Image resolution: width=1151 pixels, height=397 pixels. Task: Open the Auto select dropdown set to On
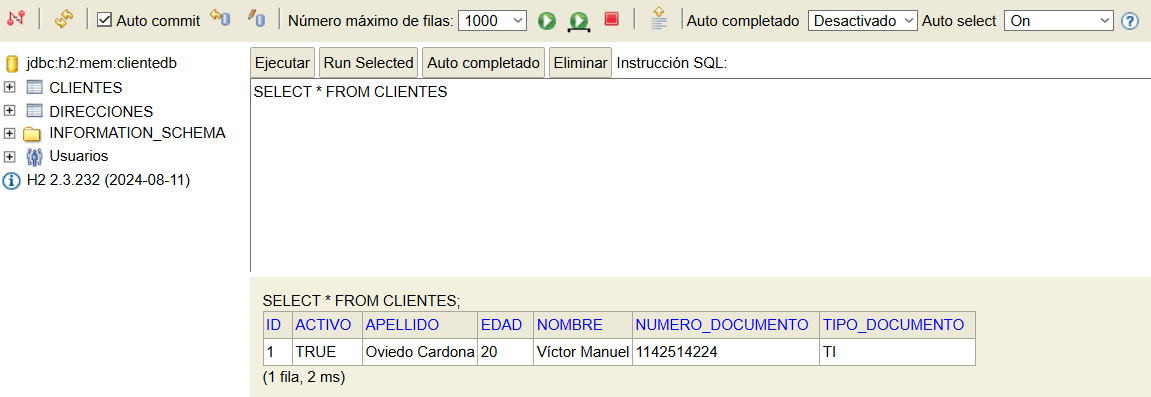(x=1059, y=21)
